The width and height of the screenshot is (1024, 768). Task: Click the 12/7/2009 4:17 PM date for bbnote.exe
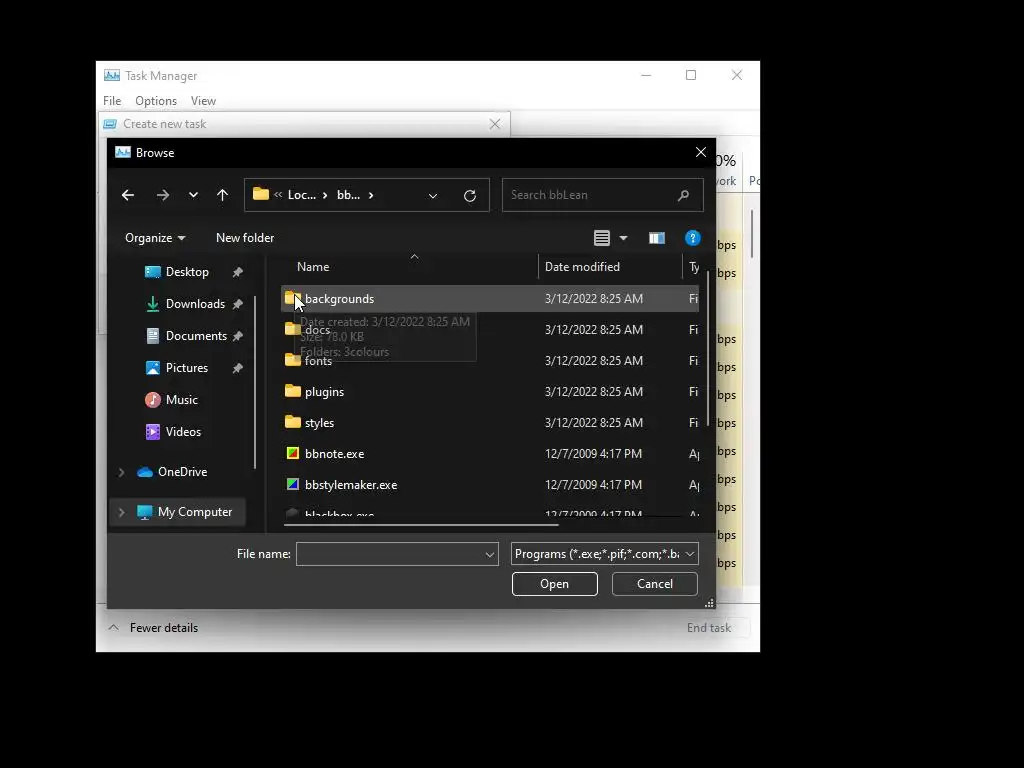tap(593, 454)
